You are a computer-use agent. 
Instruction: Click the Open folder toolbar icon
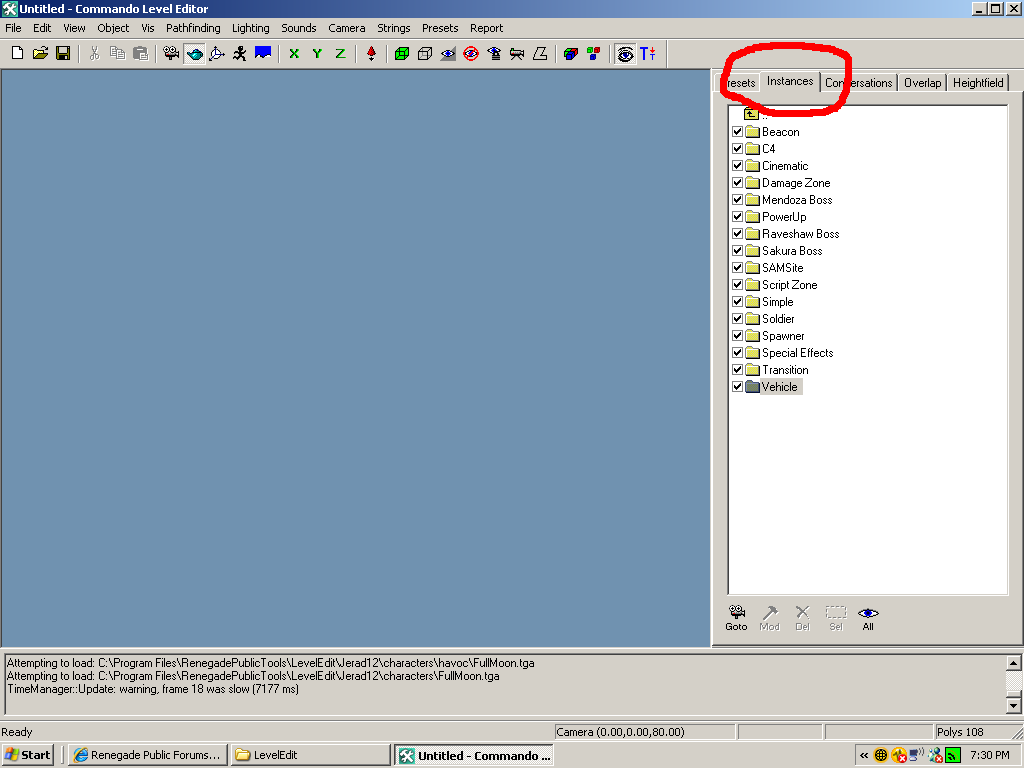pyautogui.click(x=40, y=53)
